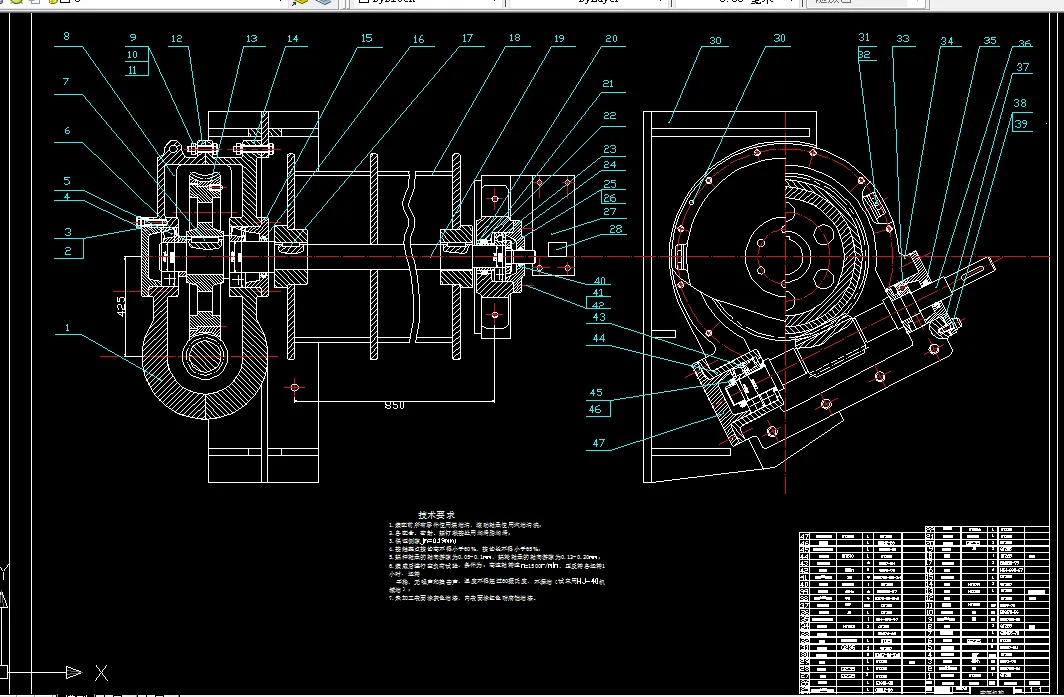Pick callout number 21
The image size is (1064, 697).
[608, 84]
